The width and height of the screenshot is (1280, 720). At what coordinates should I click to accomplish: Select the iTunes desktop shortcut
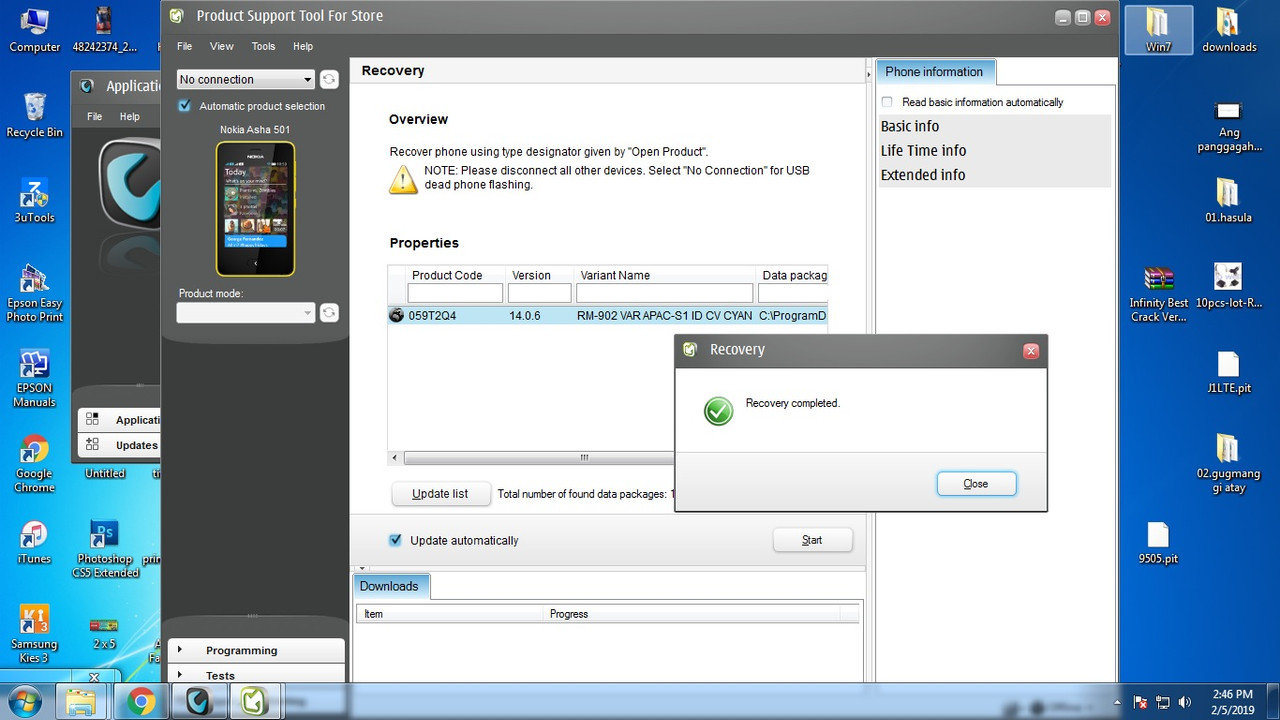click(x=34, y=543)
